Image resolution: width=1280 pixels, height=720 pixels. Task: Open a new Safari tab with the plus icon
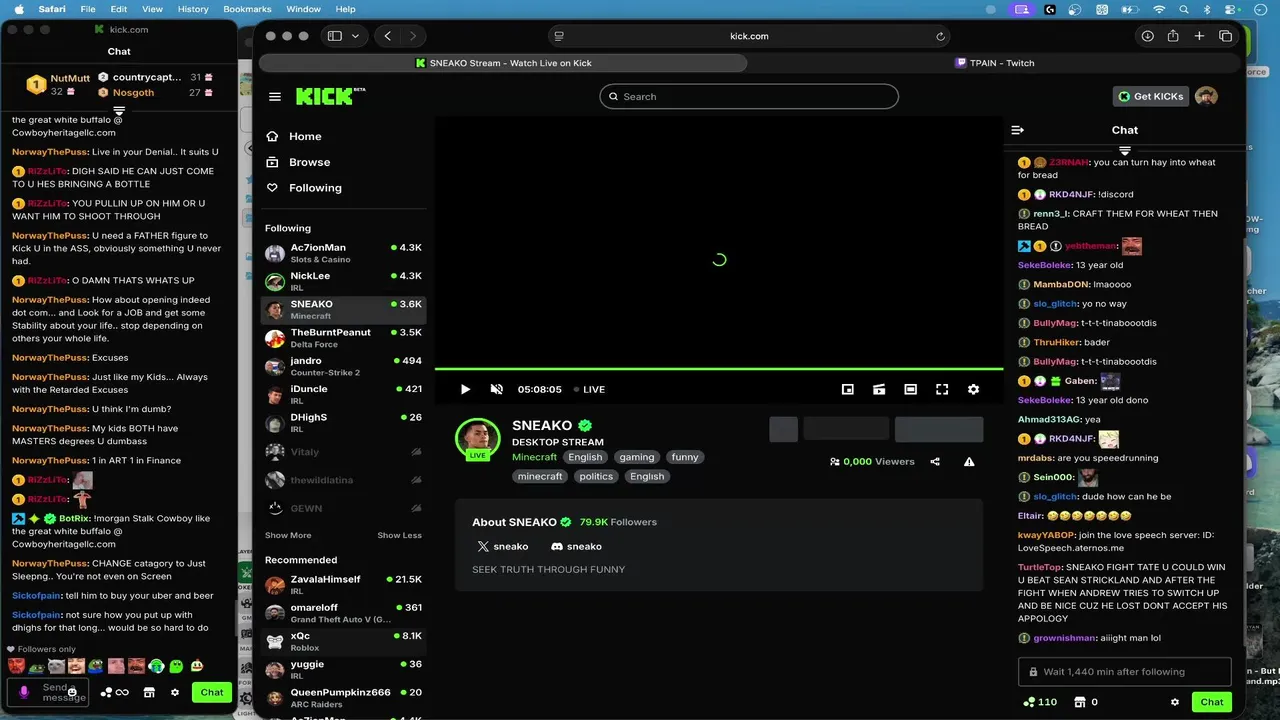click(1199, 36)
